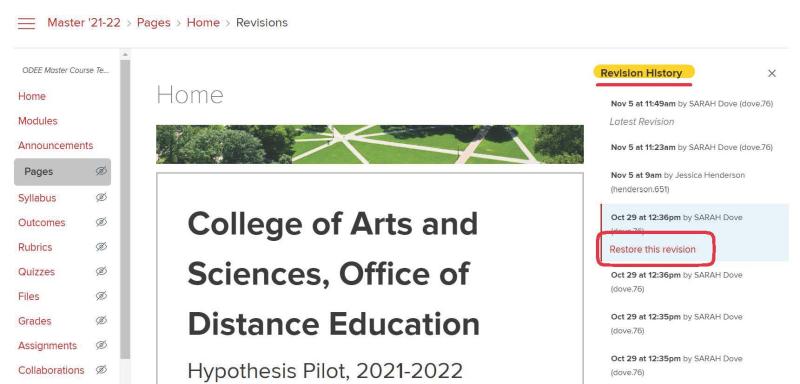This screenshot has height=384, width=800.
Task: Go to Master '21-22 breadcrumb
Action: click(84, 22)
